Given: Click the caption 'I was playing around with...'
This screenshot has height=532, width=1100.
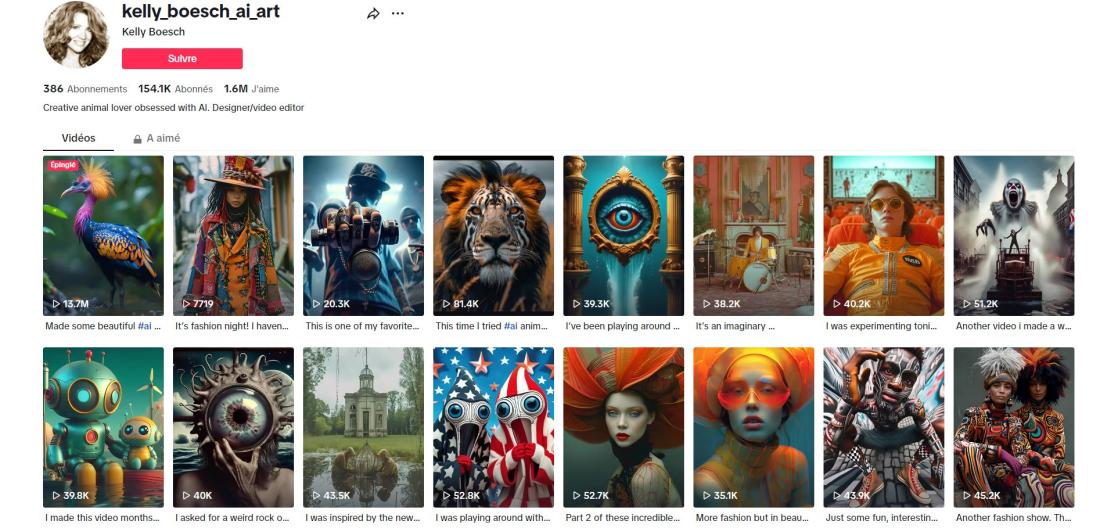Looking at the screenshot, I should tap(493, 518).
